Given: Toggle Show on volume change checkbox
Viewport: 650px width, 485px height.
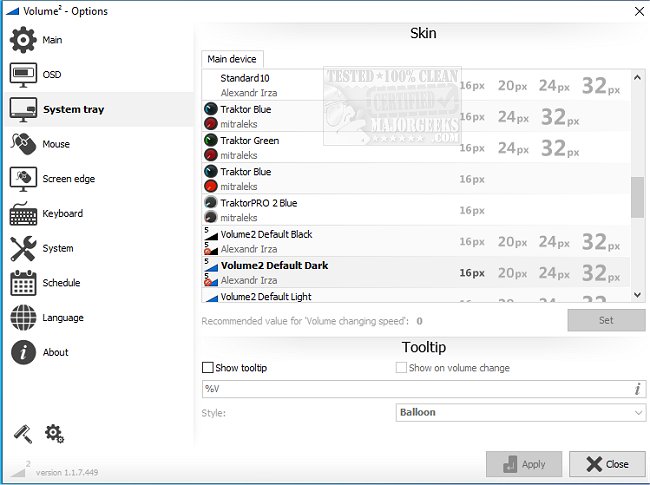Looking at the screenshot, I should pos(401,368).
